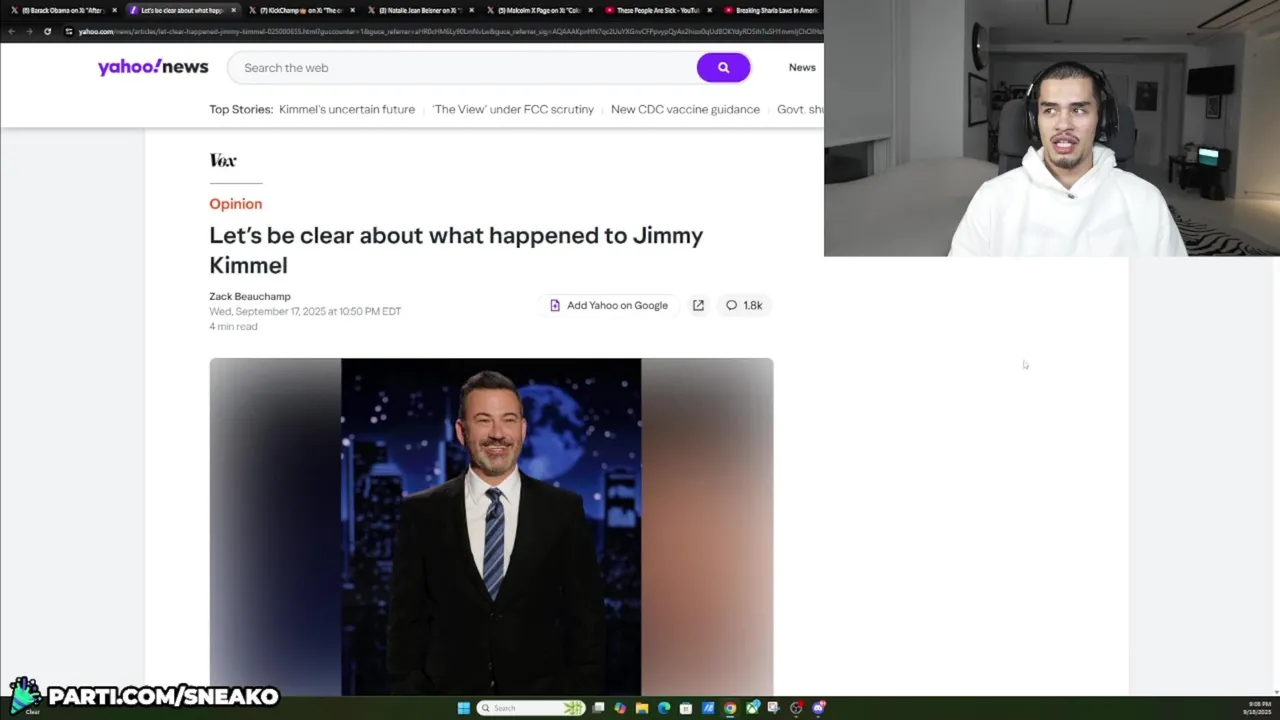Open the Windows Start menu
The height and width of the screenshot is (720, 1280).
click(464, 708)
